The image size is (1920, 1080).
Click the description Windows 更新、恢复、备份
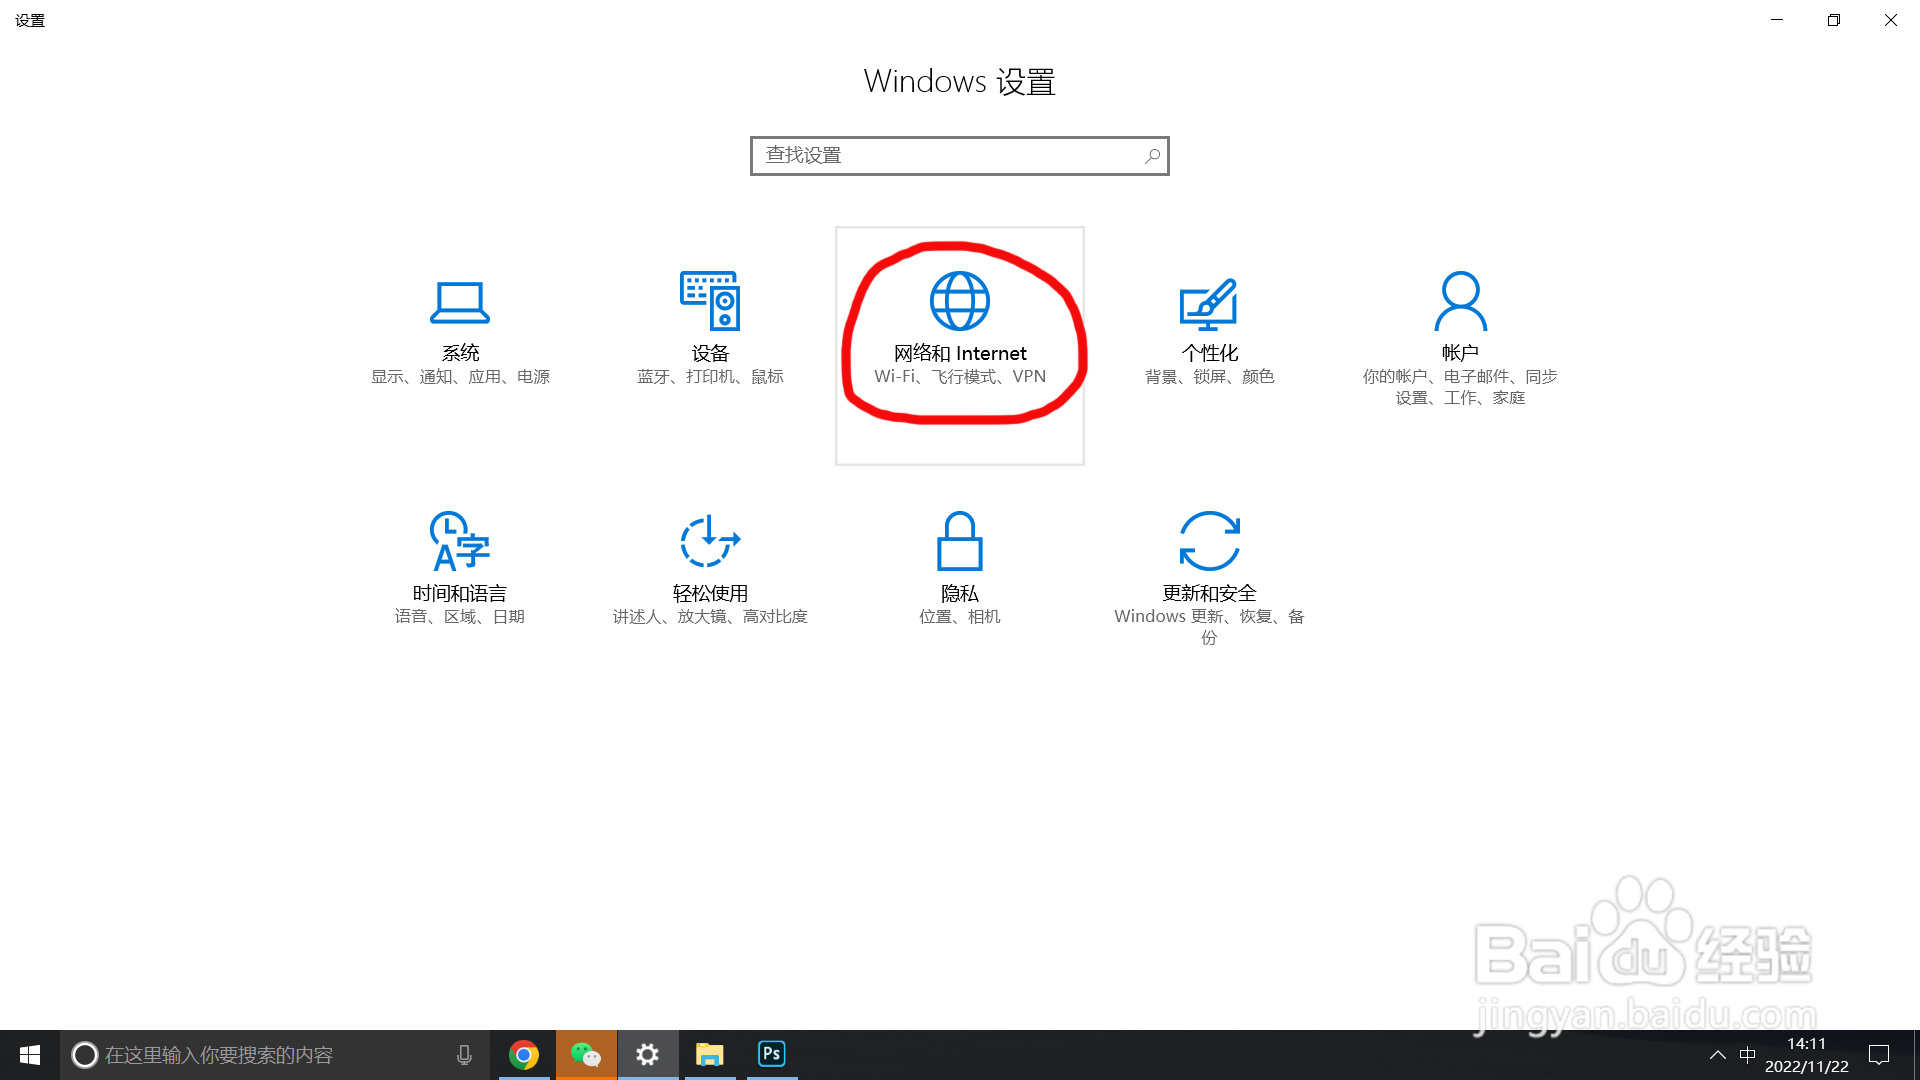click(1210, 627)
